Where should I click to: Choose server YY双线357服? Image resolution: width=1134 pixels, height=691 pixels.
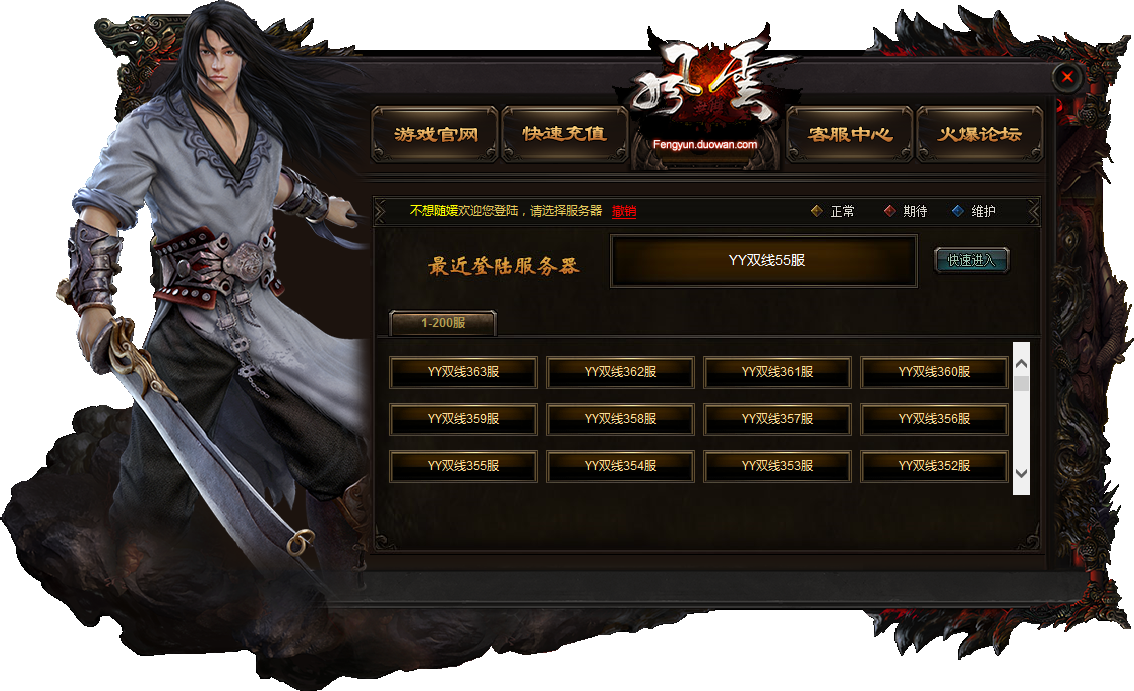tap(777, 419)
